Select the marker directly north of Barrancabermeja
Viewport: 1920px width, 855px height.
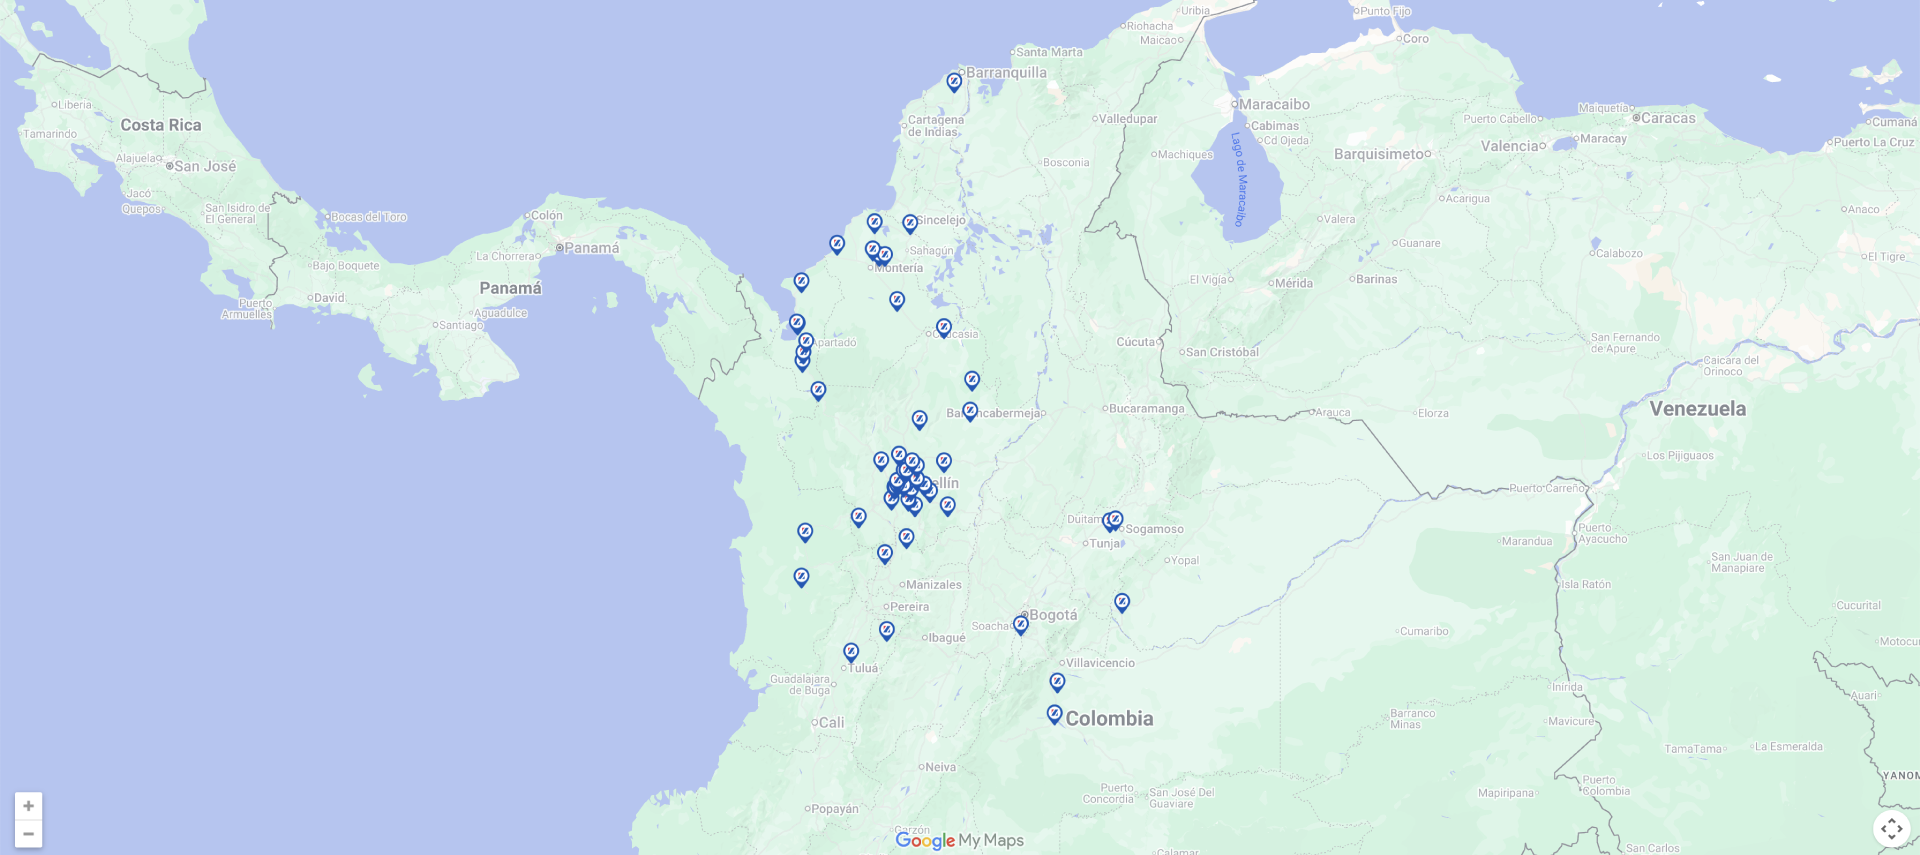coord(972,380)
